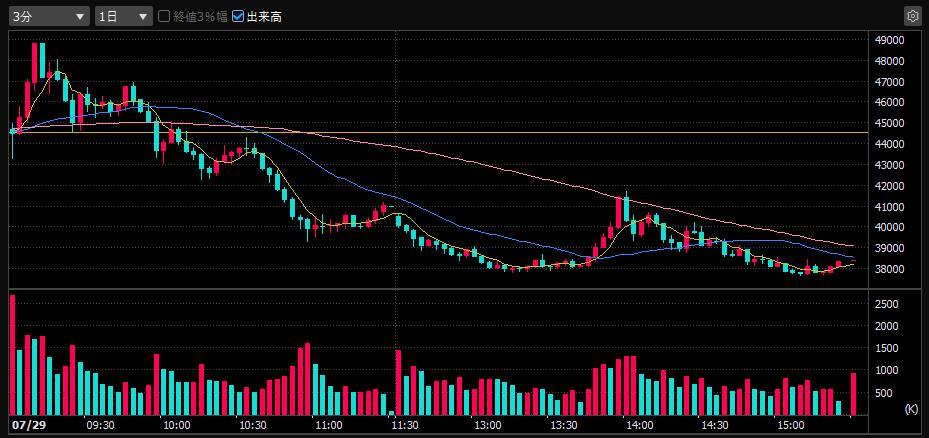Click the 1000 volume axis label

point(887,370)
